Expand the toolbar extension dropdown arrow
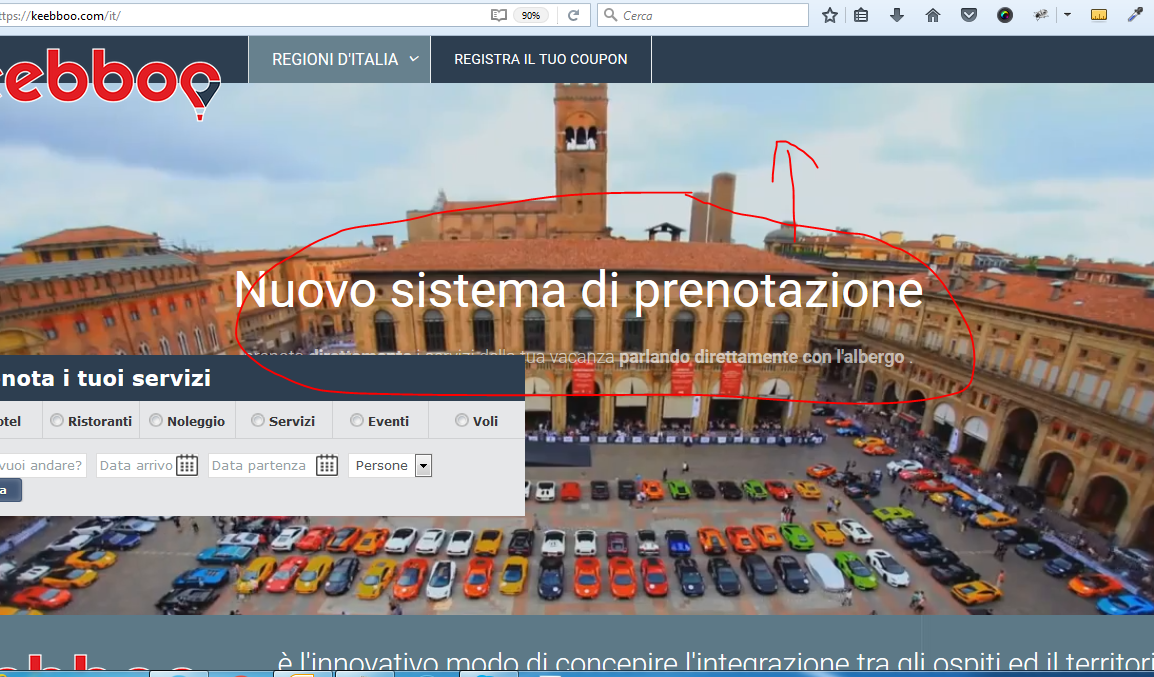 (x=1067, y=15)
